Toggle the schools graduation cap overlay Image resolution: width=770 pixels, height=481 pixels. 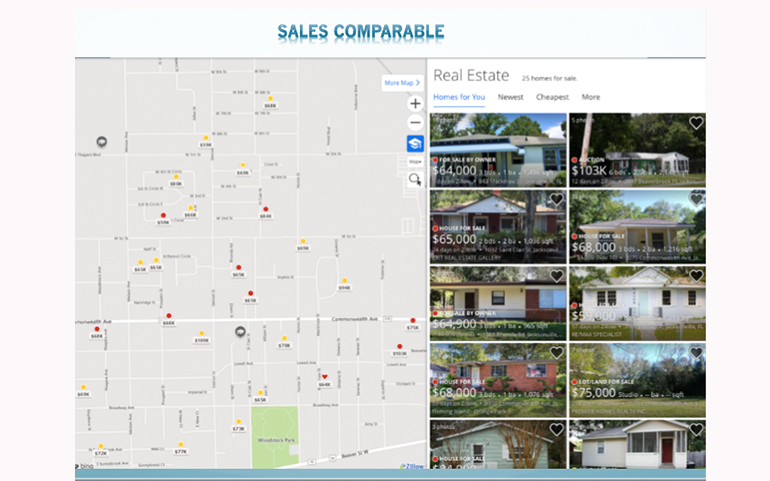415,143
